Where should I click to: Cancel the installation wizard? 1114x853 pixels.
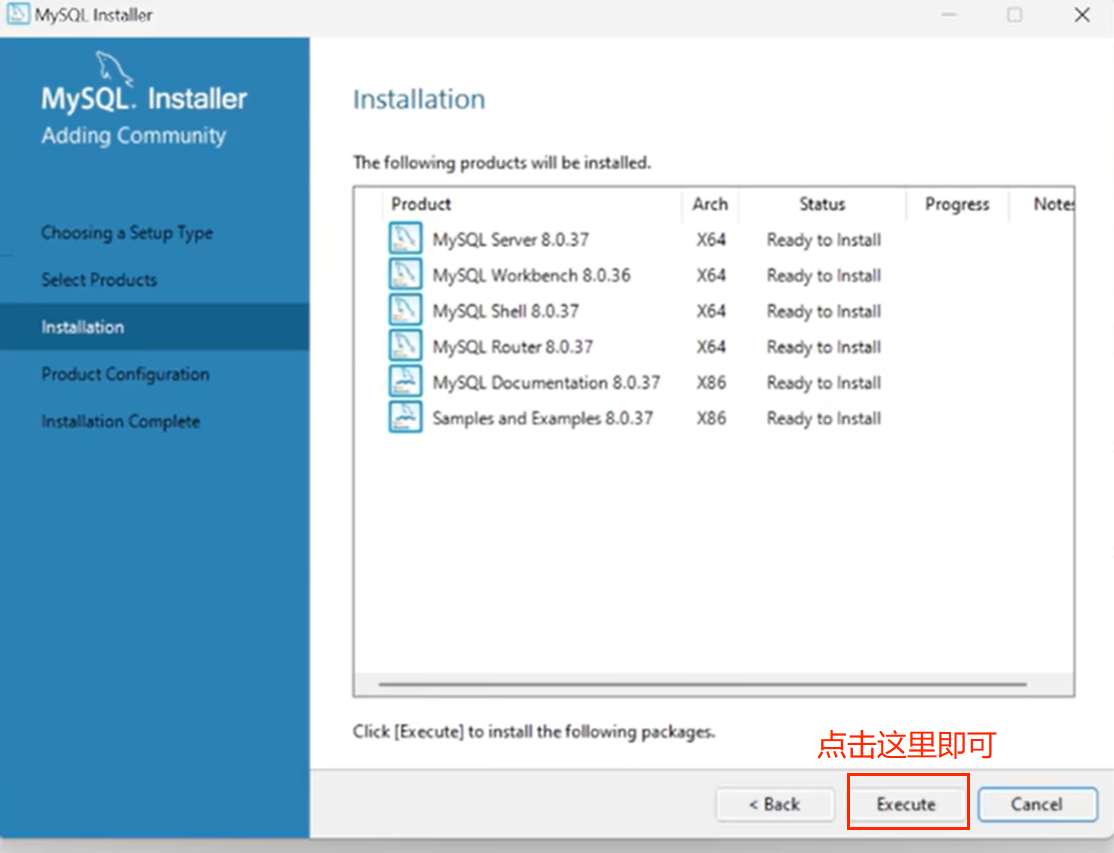click(x=1037, y=804)
